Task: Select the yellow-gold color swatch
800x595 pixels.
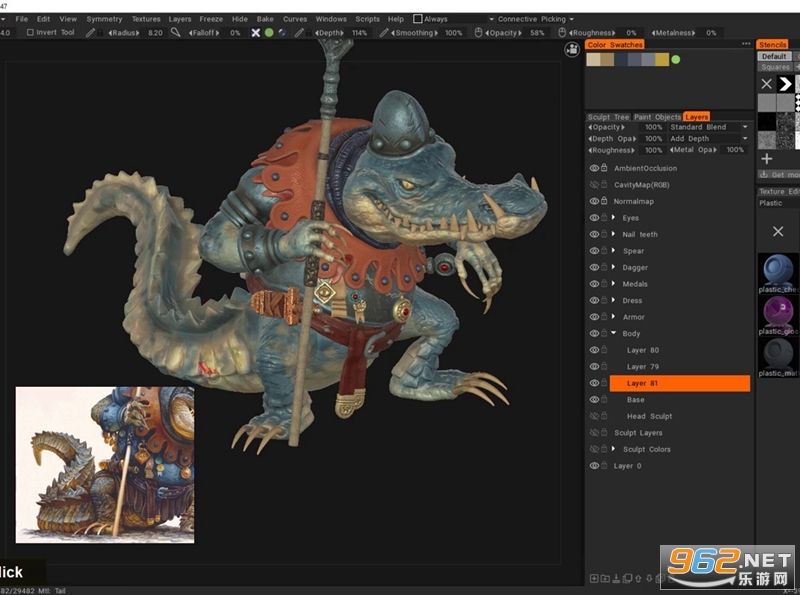Action: click(662, 60)
